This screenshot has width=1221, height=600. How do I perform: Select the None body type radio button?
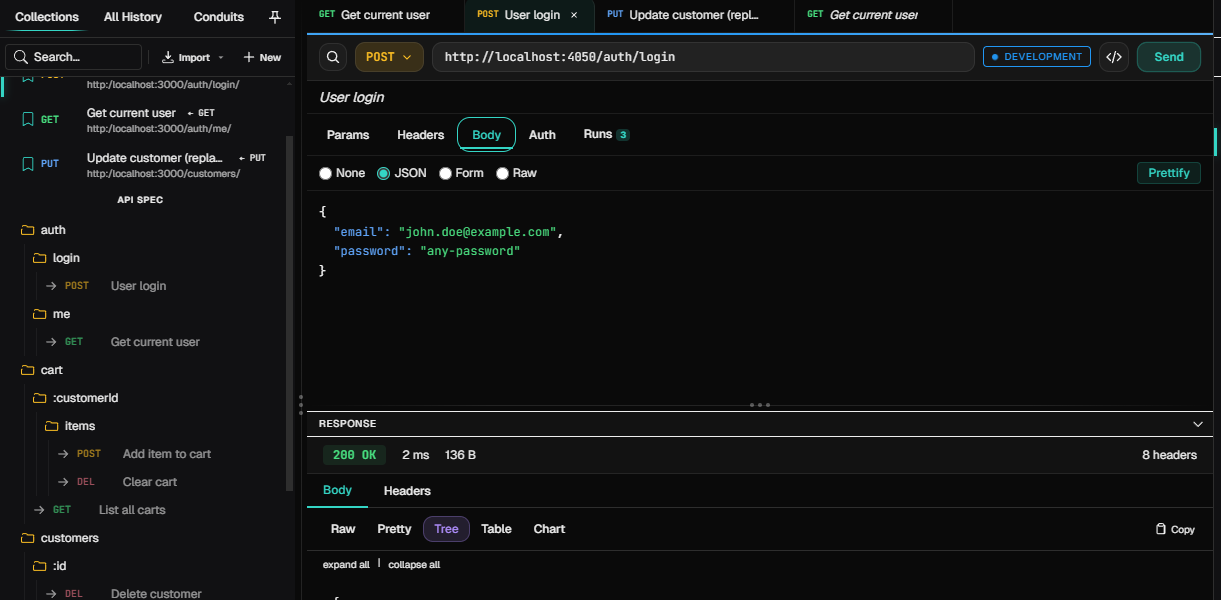click(x=325, y=172)
